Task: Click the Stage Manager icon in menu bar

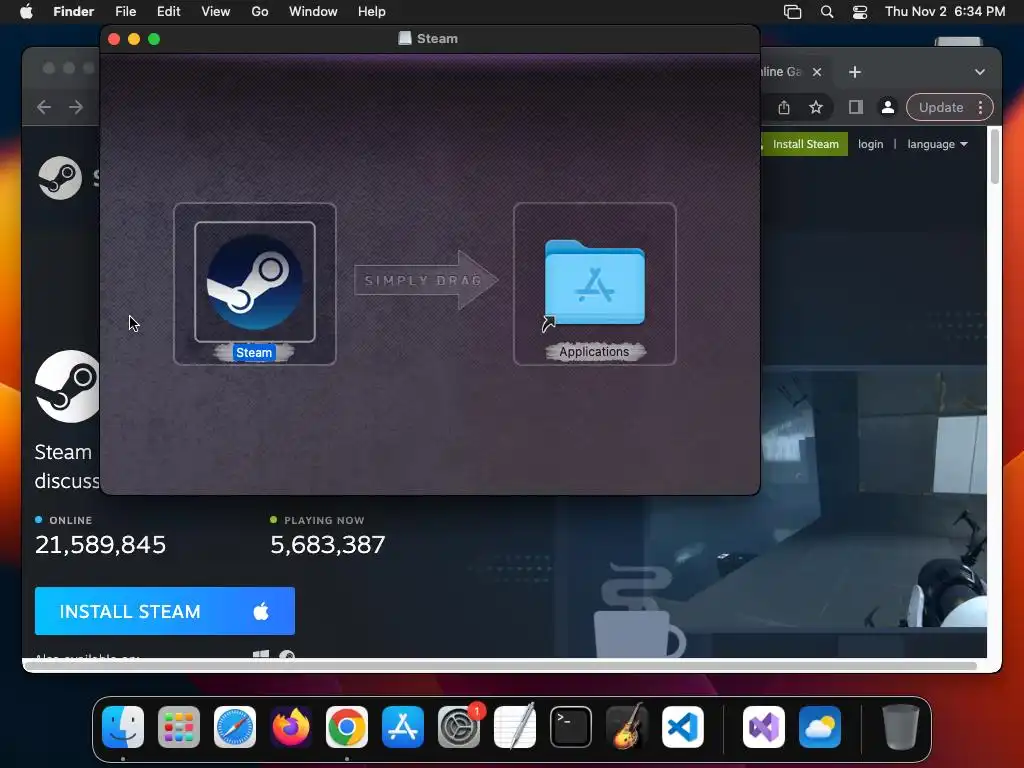Action: tap(792, 12)
